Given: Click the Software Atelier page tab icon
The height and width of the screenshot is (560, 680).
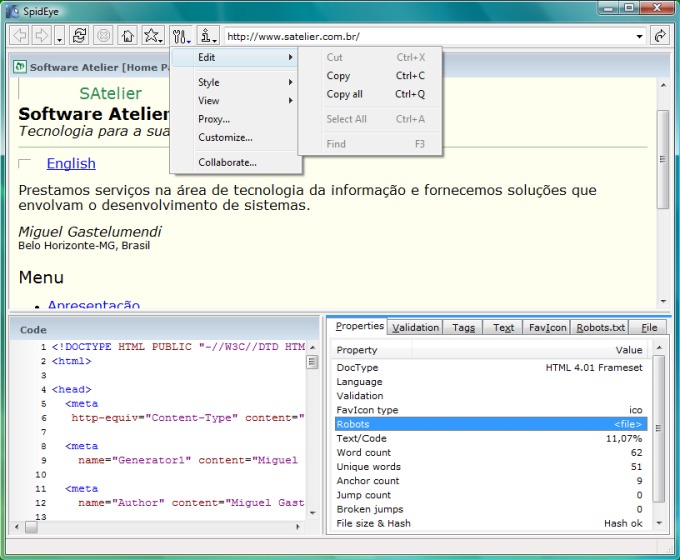Looking at the screenshot, I should [19, 67].
